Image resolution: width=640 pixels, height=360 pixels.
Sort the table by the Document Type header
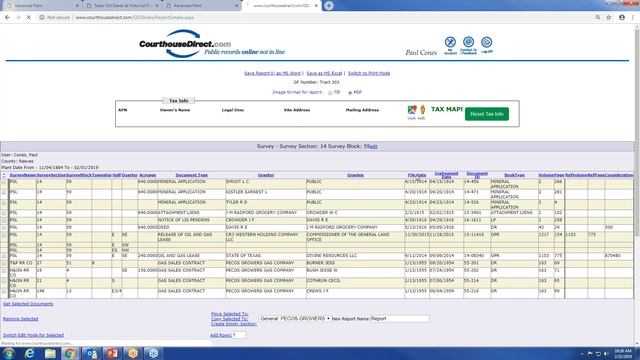click(x=191, y=175)
